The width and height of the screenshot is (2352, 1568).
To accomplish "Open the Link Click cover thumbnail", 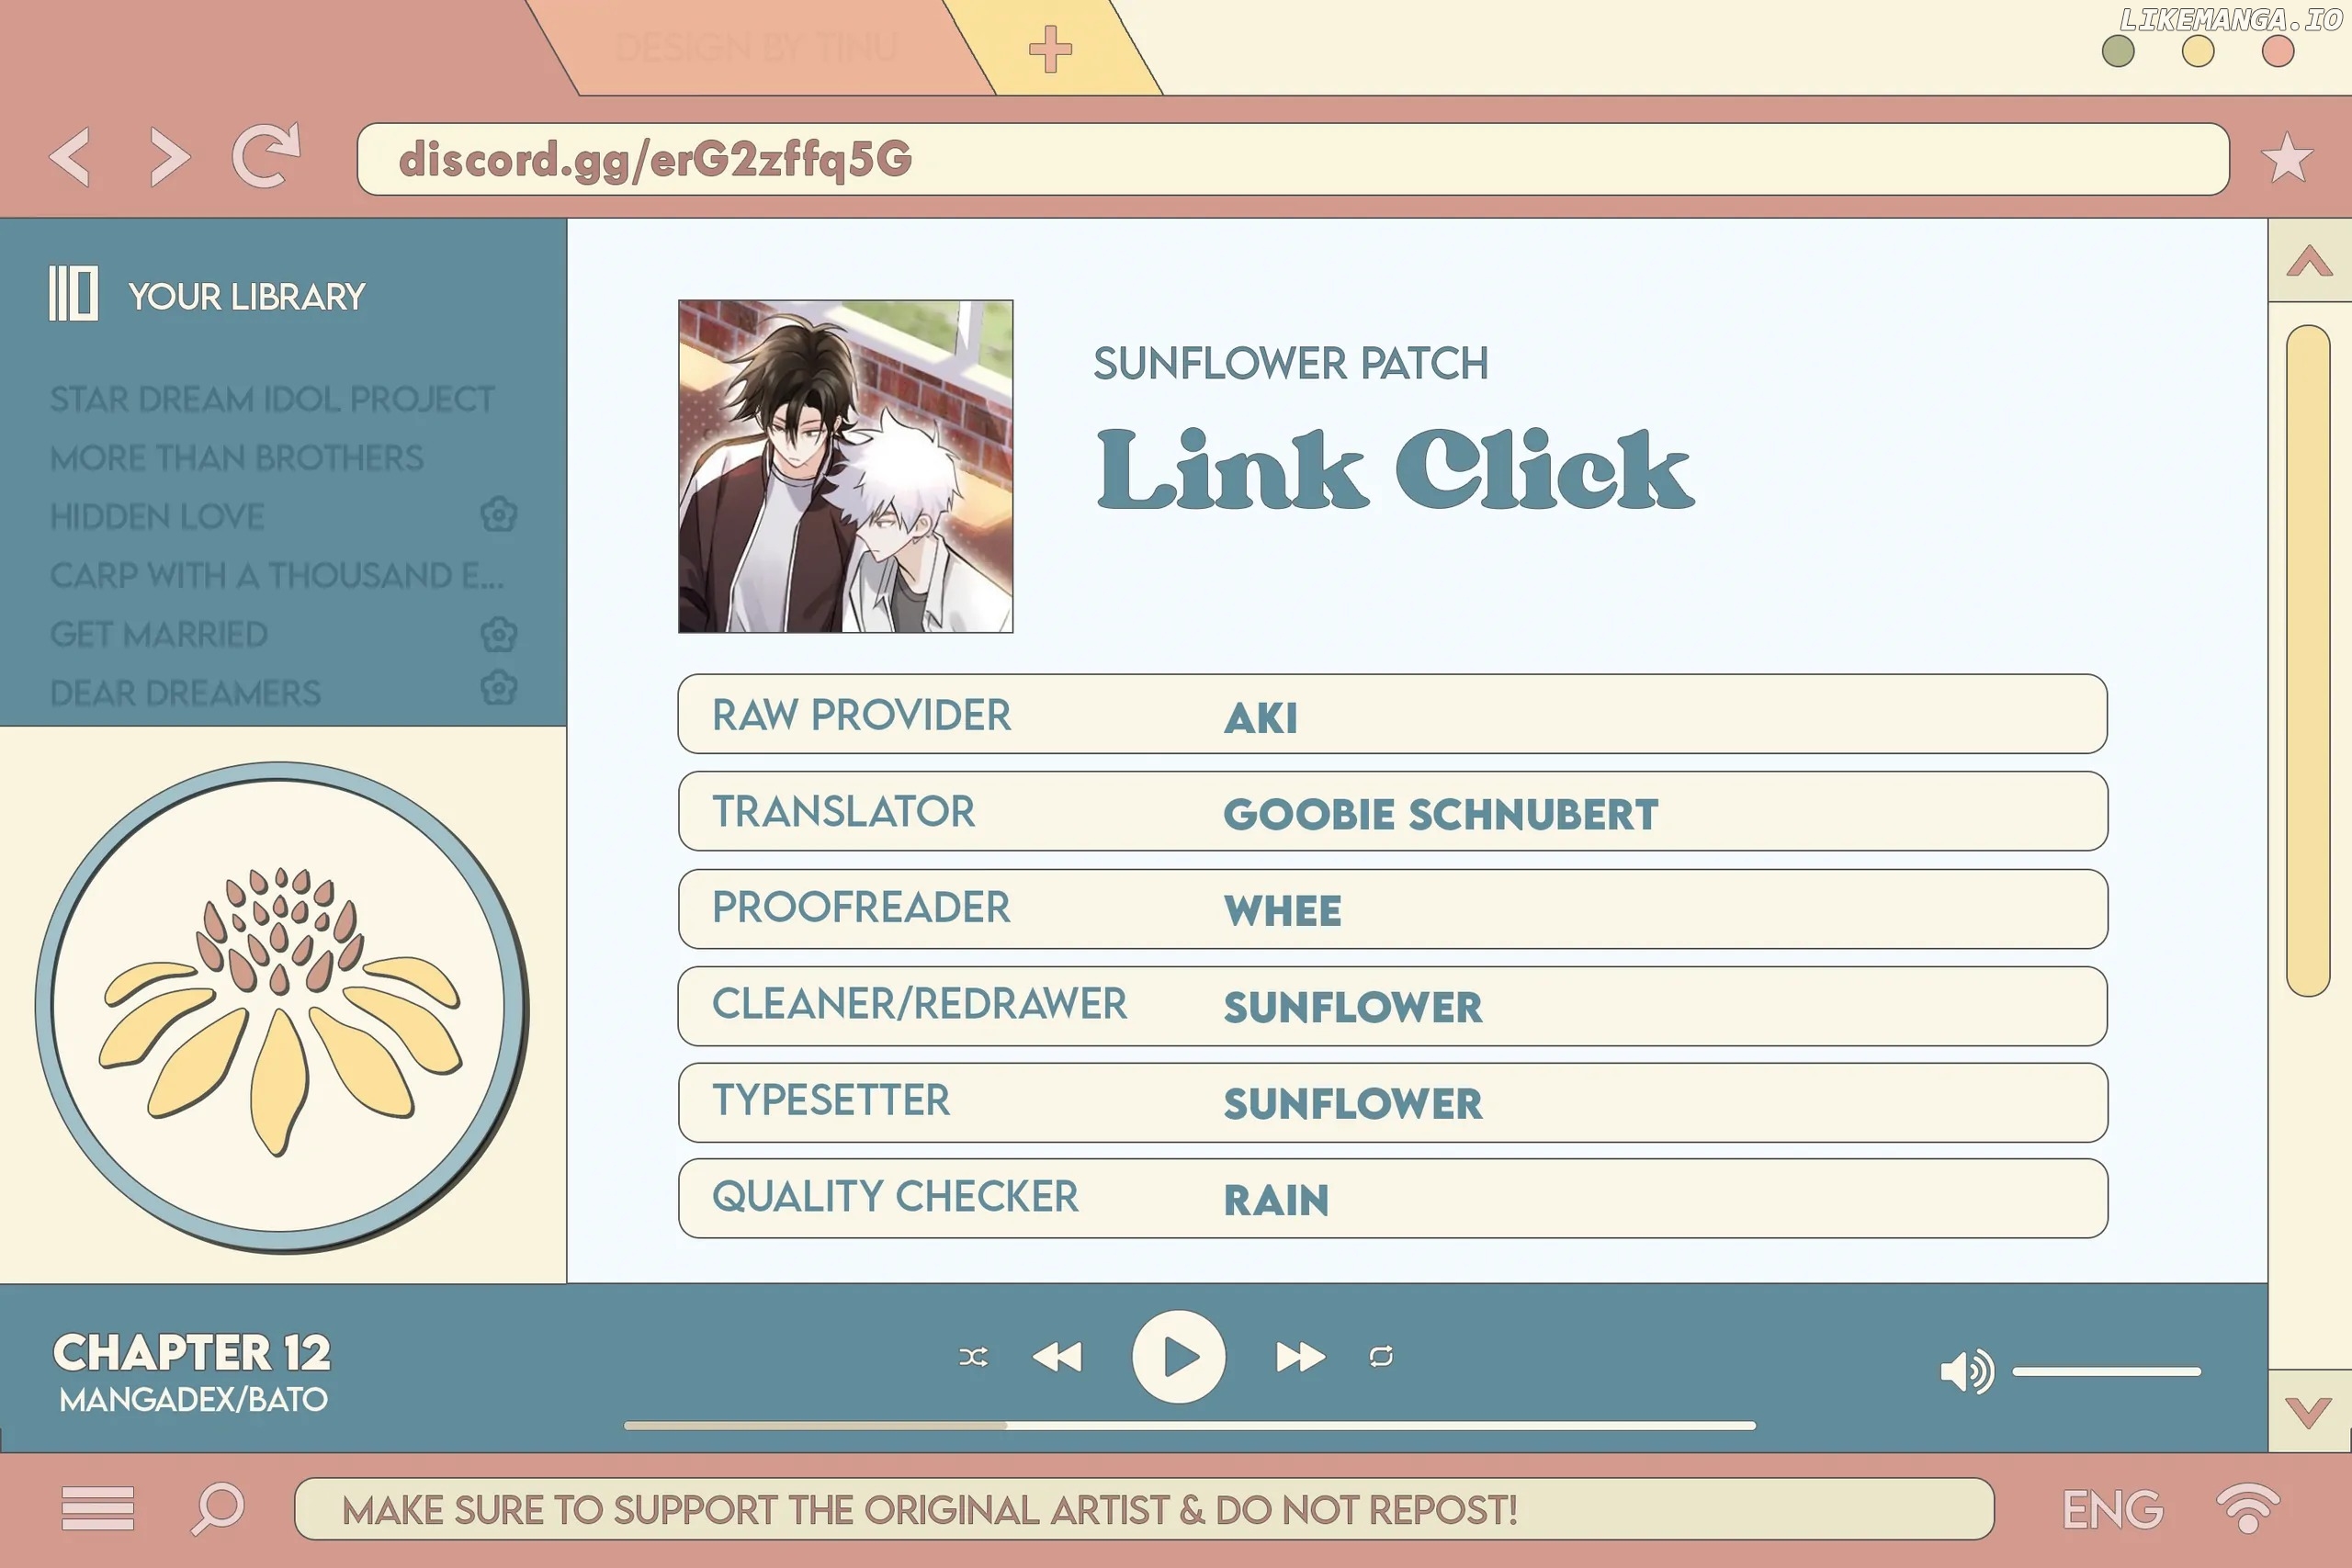I will coord(845,466).
